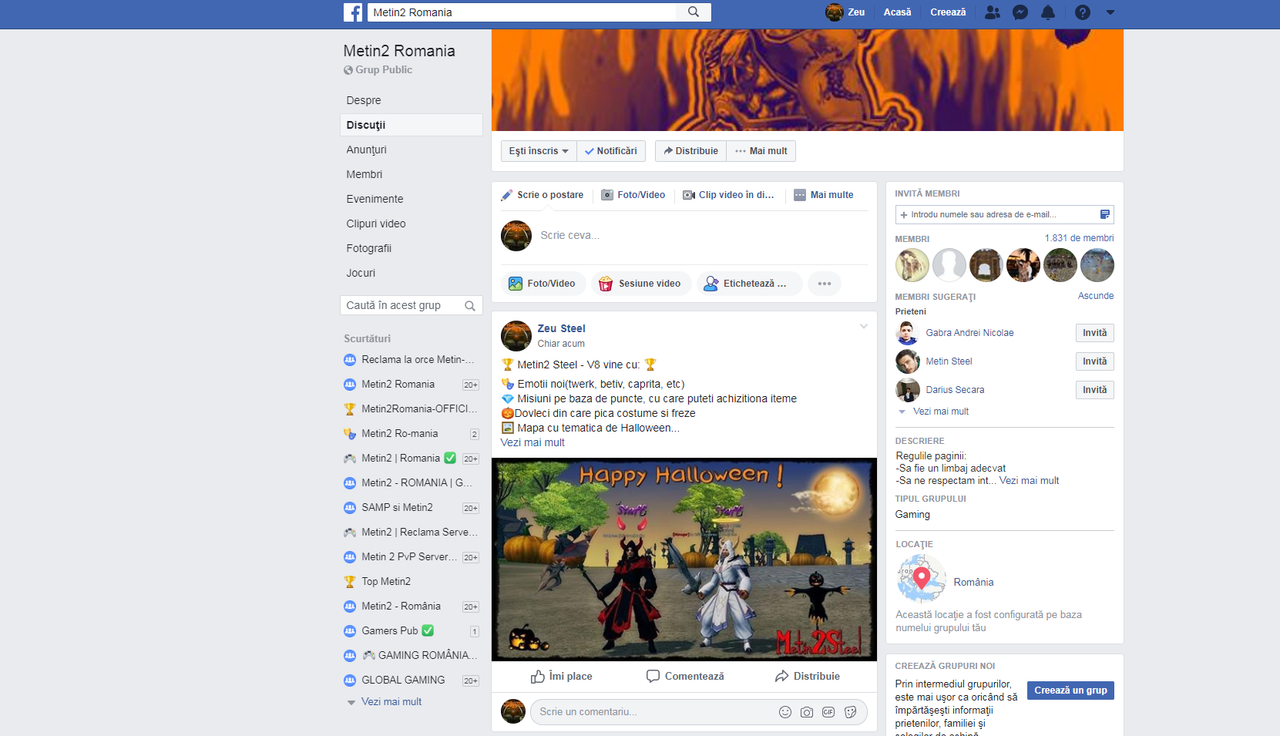Image resolution: width=1280 pixels, height=736 pixels.
Task: Open the options chevron on Zeu Steel's post
Action: click(863, 326)
